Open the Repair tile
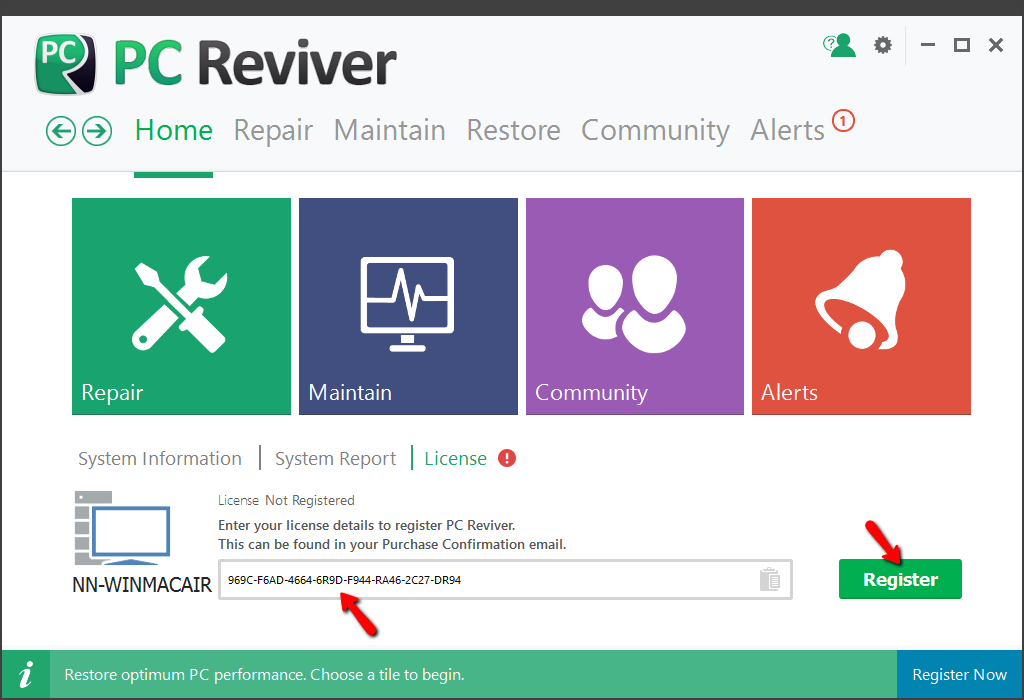 pyautogui.click(x=181, y=306)
